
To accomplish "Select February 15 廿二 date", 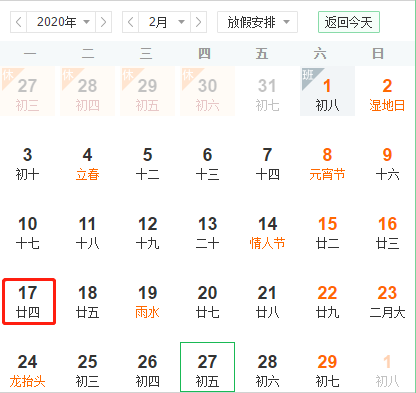I will pyautogui.click(x=327, y=233).
